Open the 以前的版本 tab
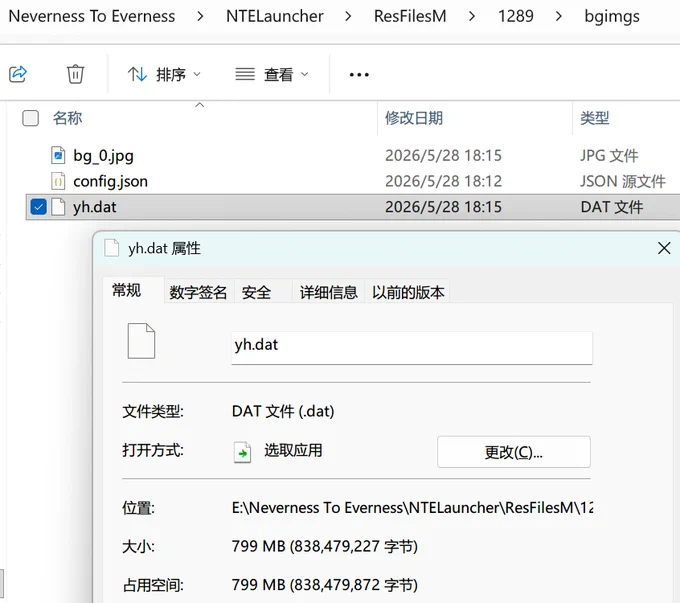680x603 pixels. coord(408,292)
